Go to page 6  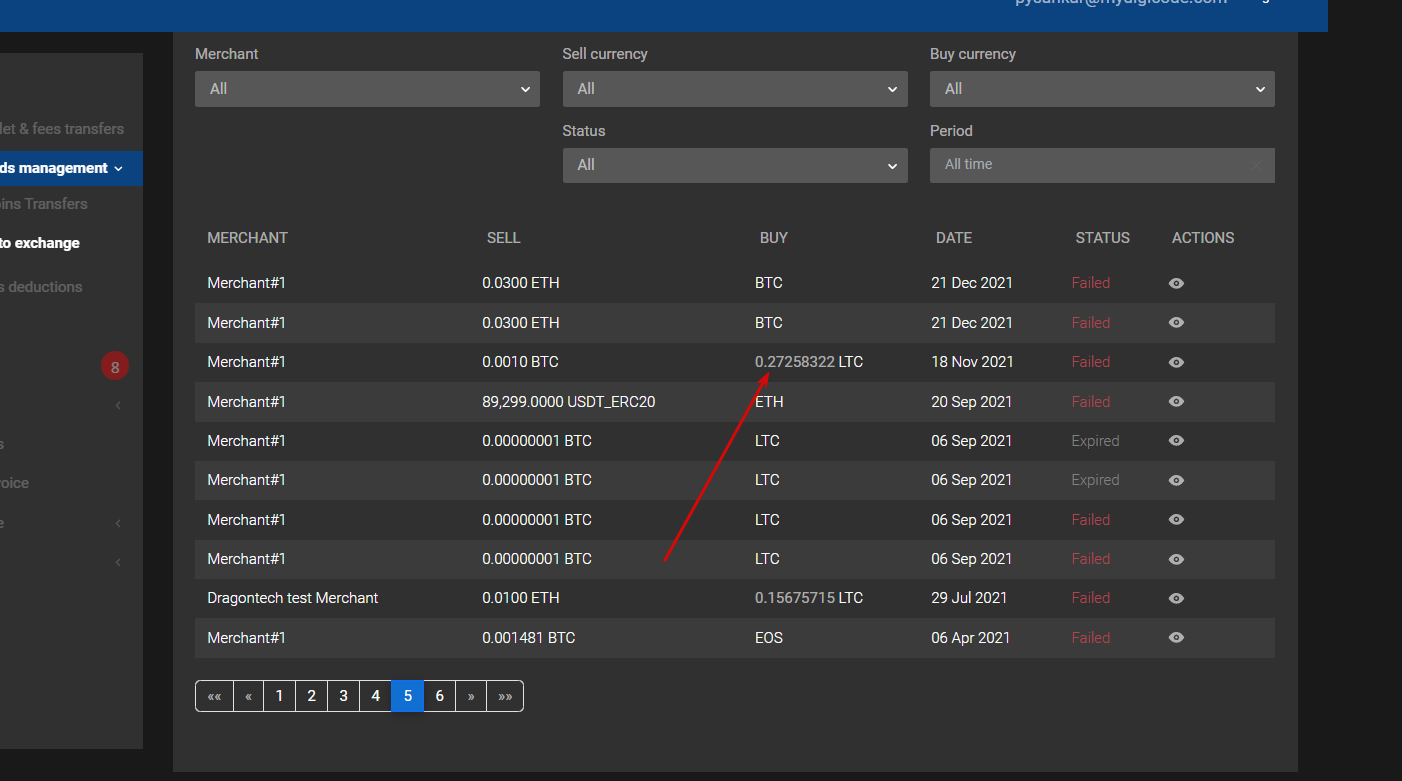click(x=439, y=696)
